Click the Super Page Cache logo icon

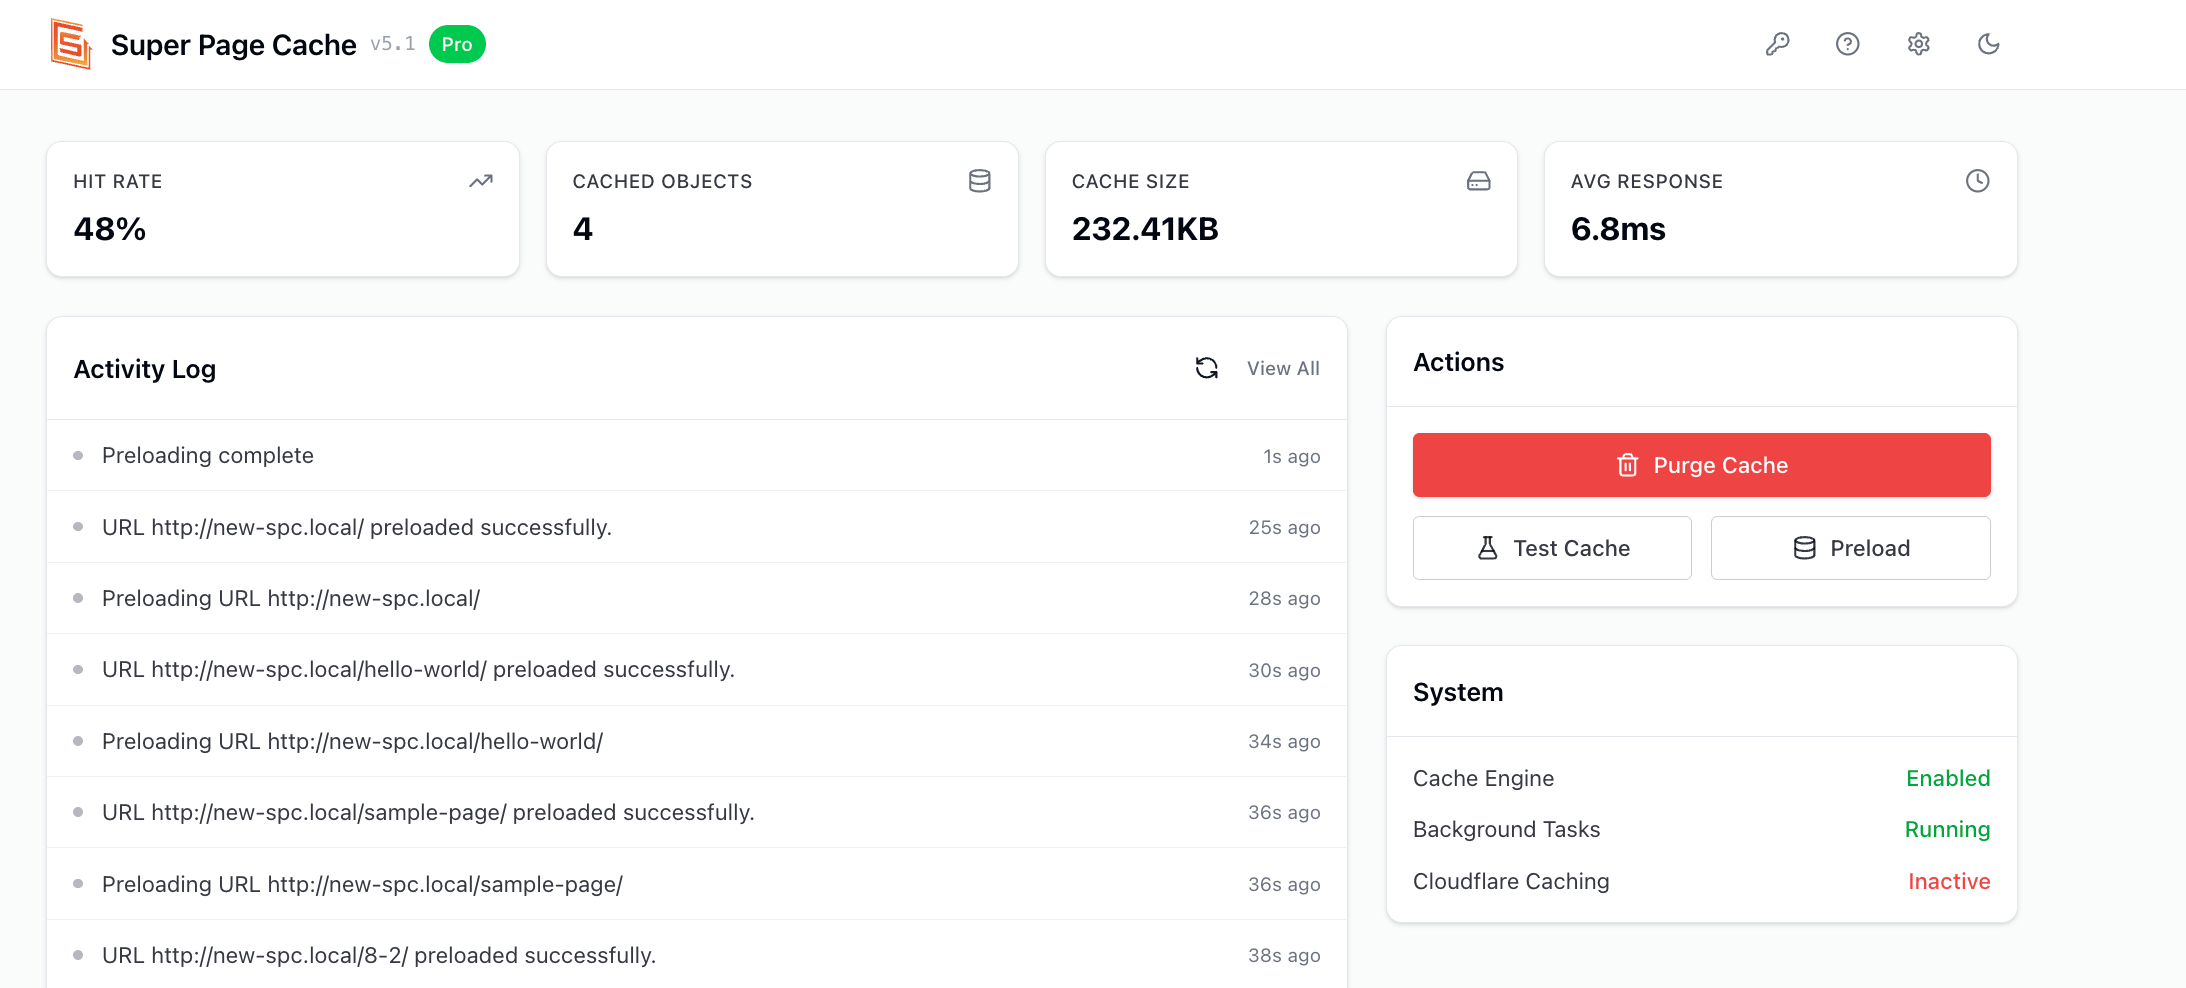pyautogui.click(x=71, y=45)
